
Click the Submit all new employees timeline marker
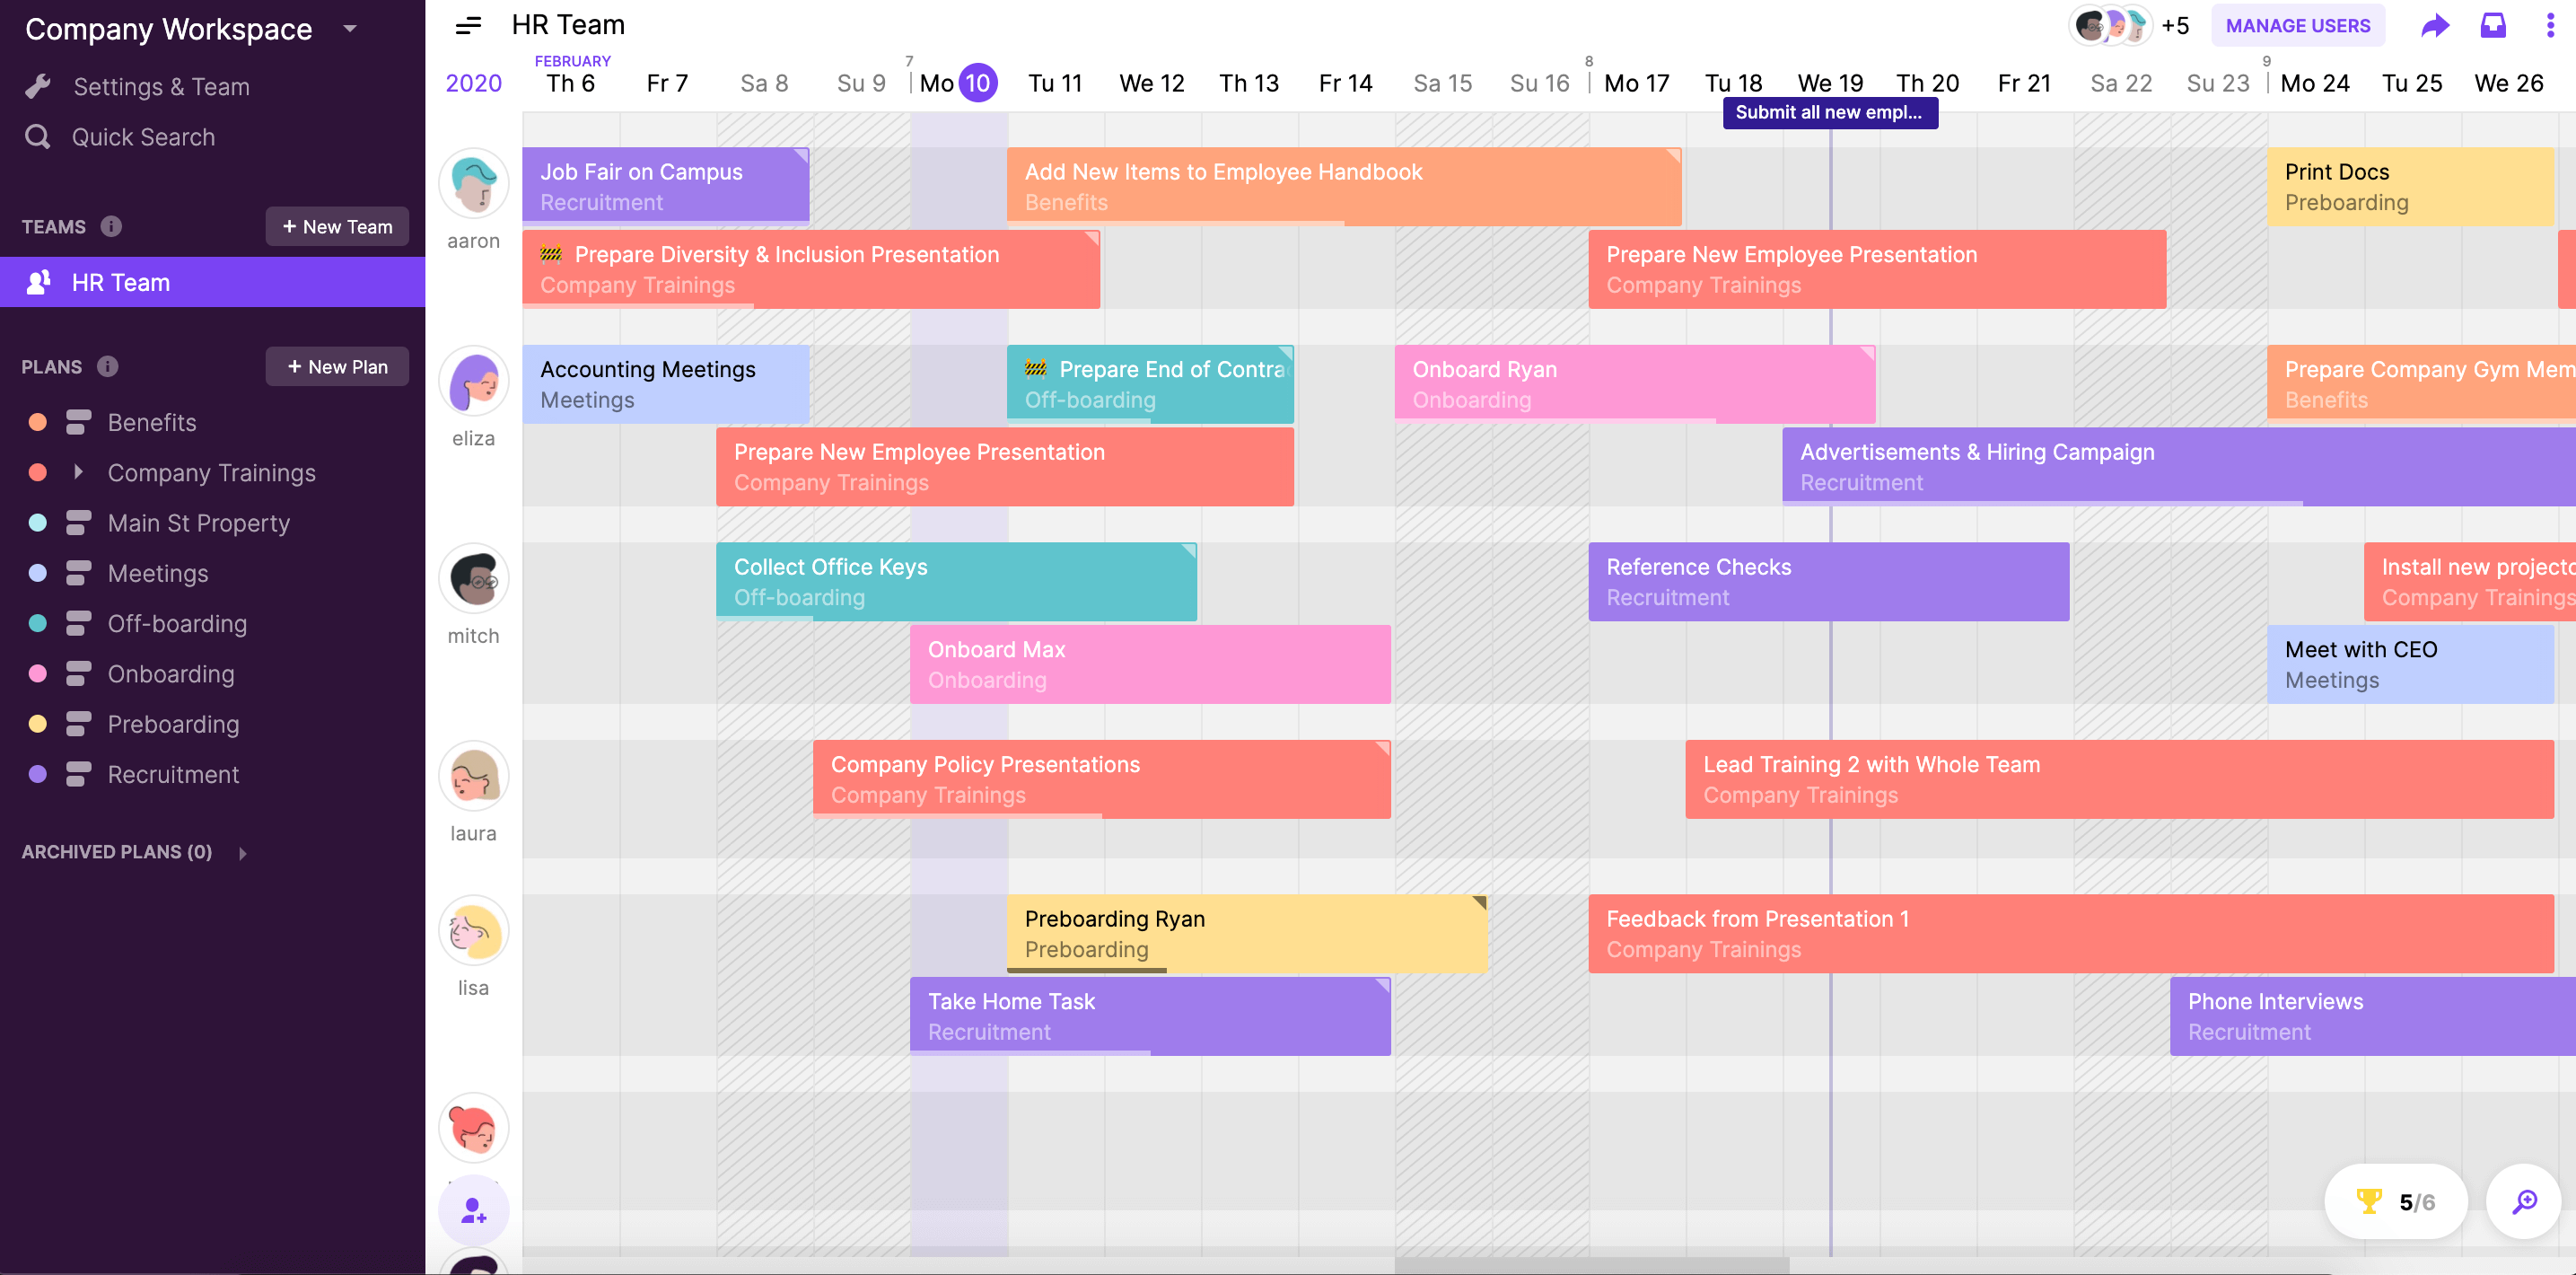(1827, 111)
